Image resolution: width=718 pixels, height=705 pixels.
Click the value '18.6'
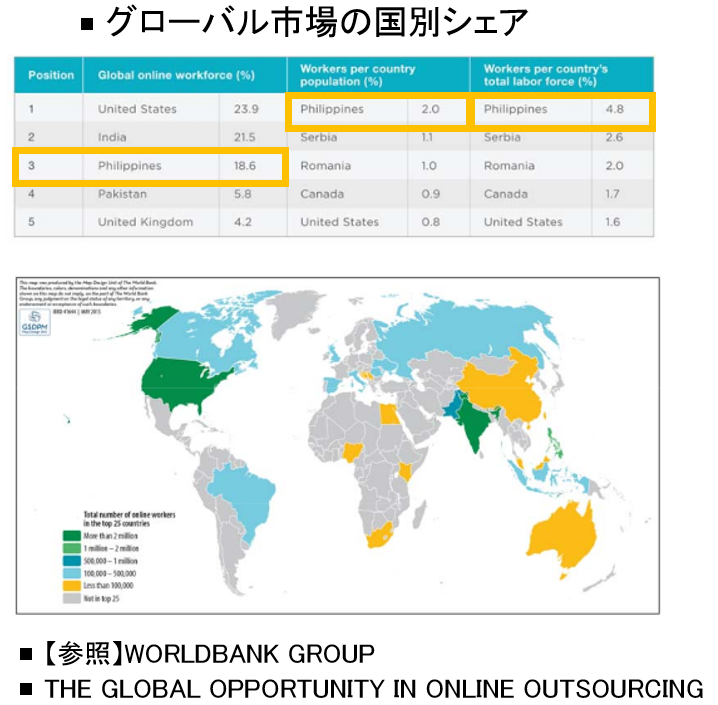(x=245, y=166)
